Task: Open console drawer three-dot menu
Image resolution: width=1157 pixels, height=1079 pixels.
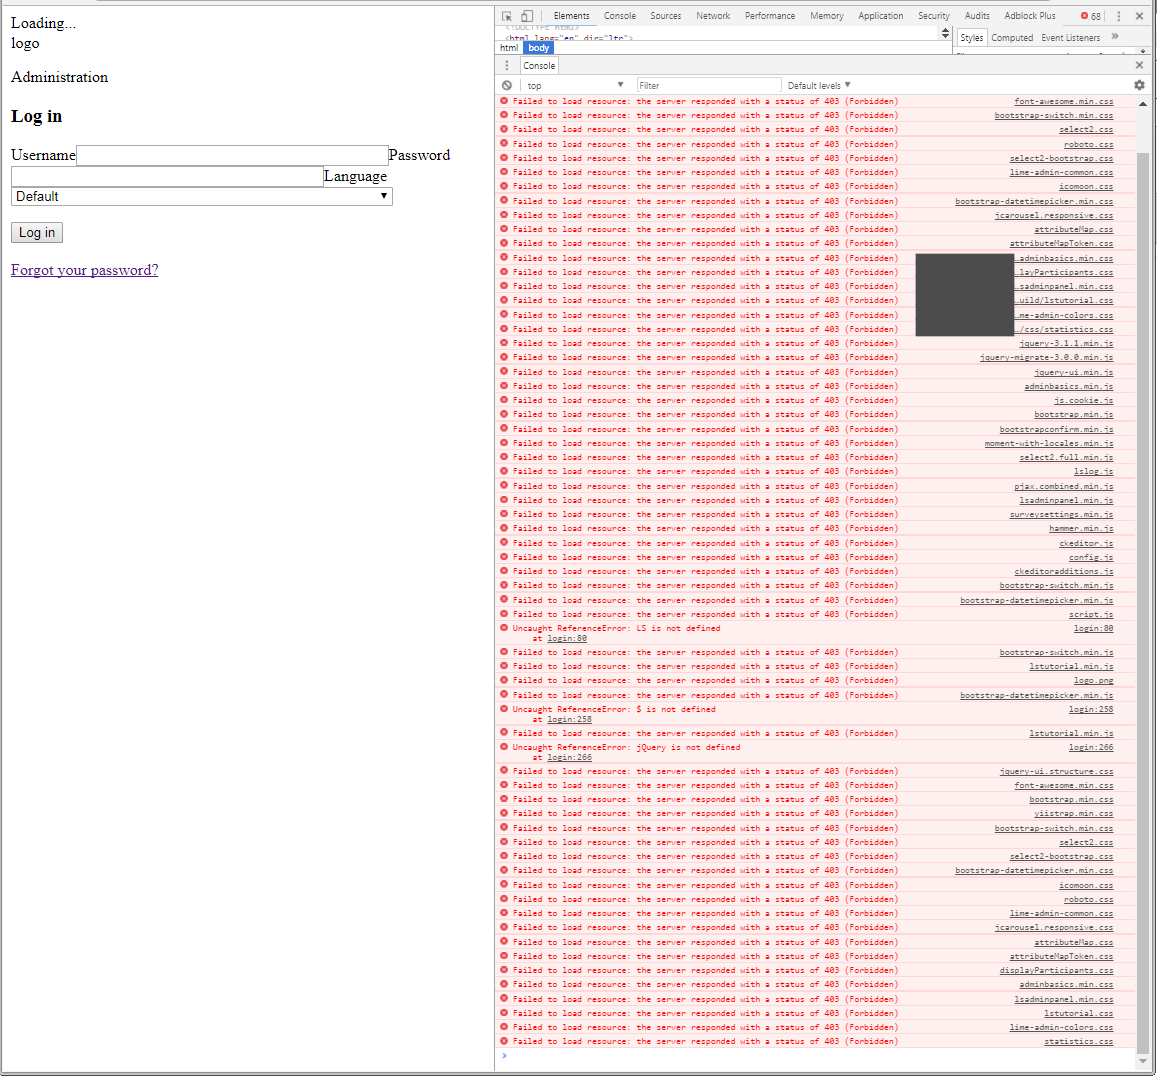Action: click(x=507, y=66)
